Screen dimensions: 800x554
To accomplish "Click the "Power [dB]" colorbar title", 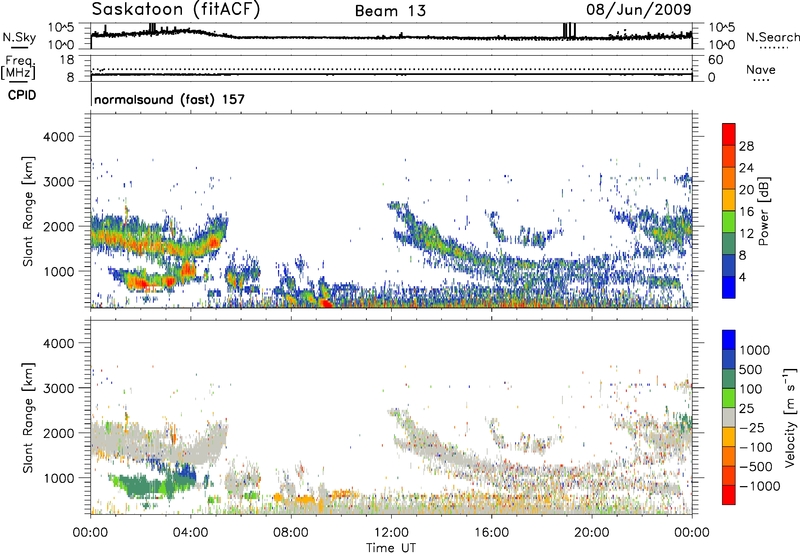I will tap(763, 211).
